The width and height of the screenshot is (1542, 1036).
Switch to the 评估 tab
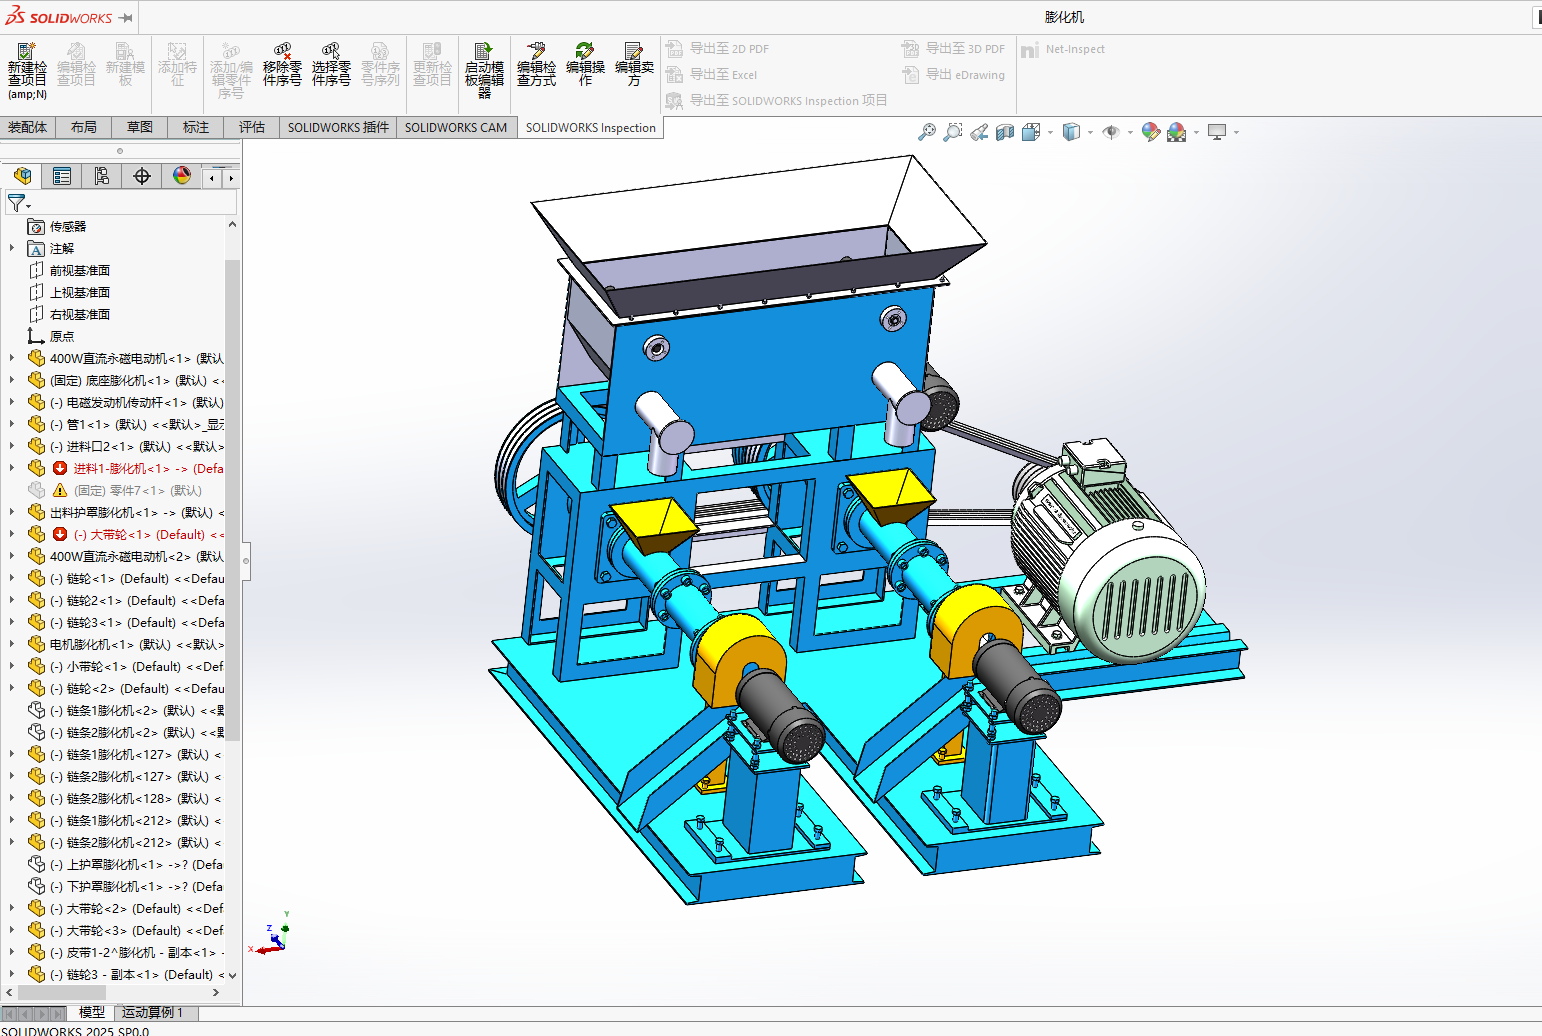coord(252,127)
